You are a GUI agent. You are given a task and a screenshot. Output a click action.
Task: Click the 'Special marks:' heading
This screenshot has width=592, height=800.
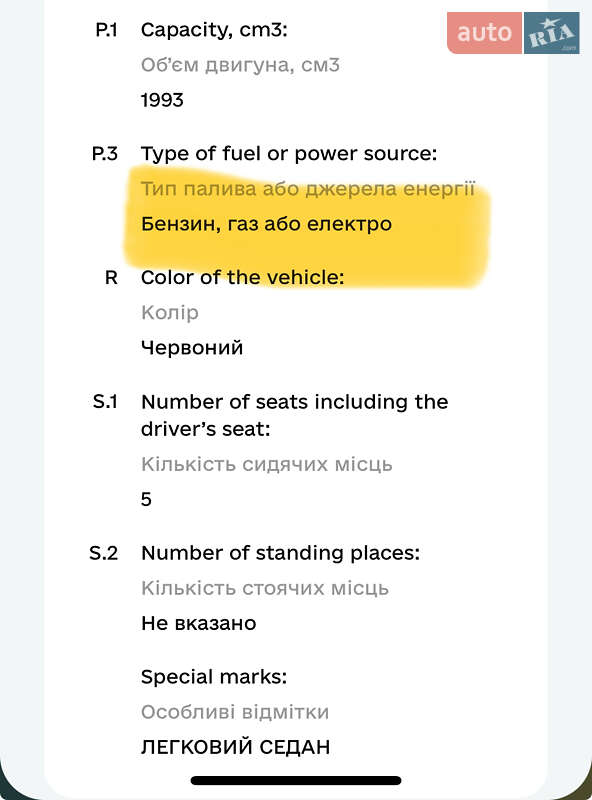coord(214,677)
